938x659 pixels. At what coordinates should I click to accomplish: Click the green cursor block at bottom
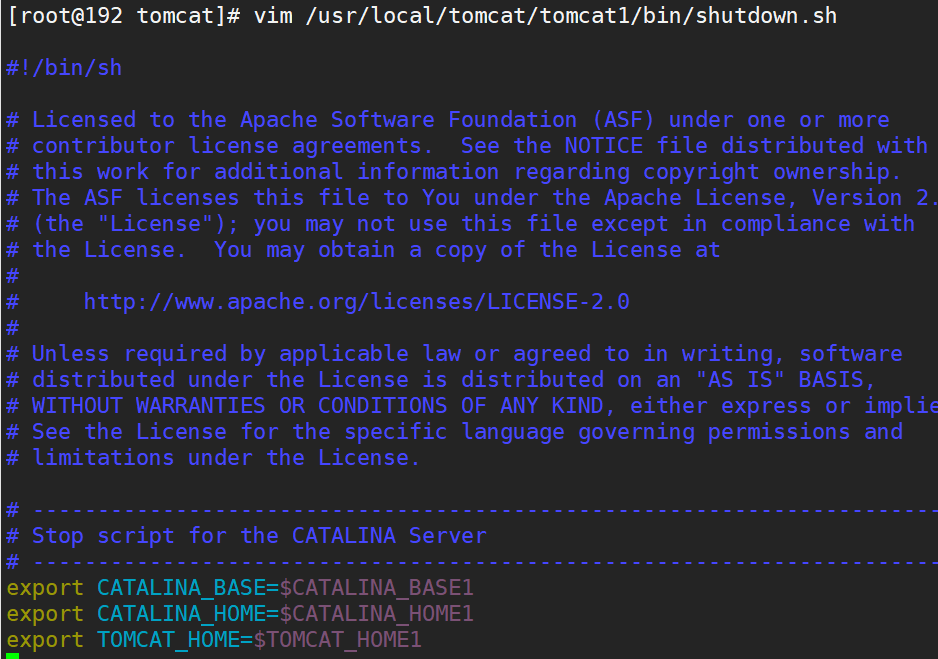[x=11, y=655]
